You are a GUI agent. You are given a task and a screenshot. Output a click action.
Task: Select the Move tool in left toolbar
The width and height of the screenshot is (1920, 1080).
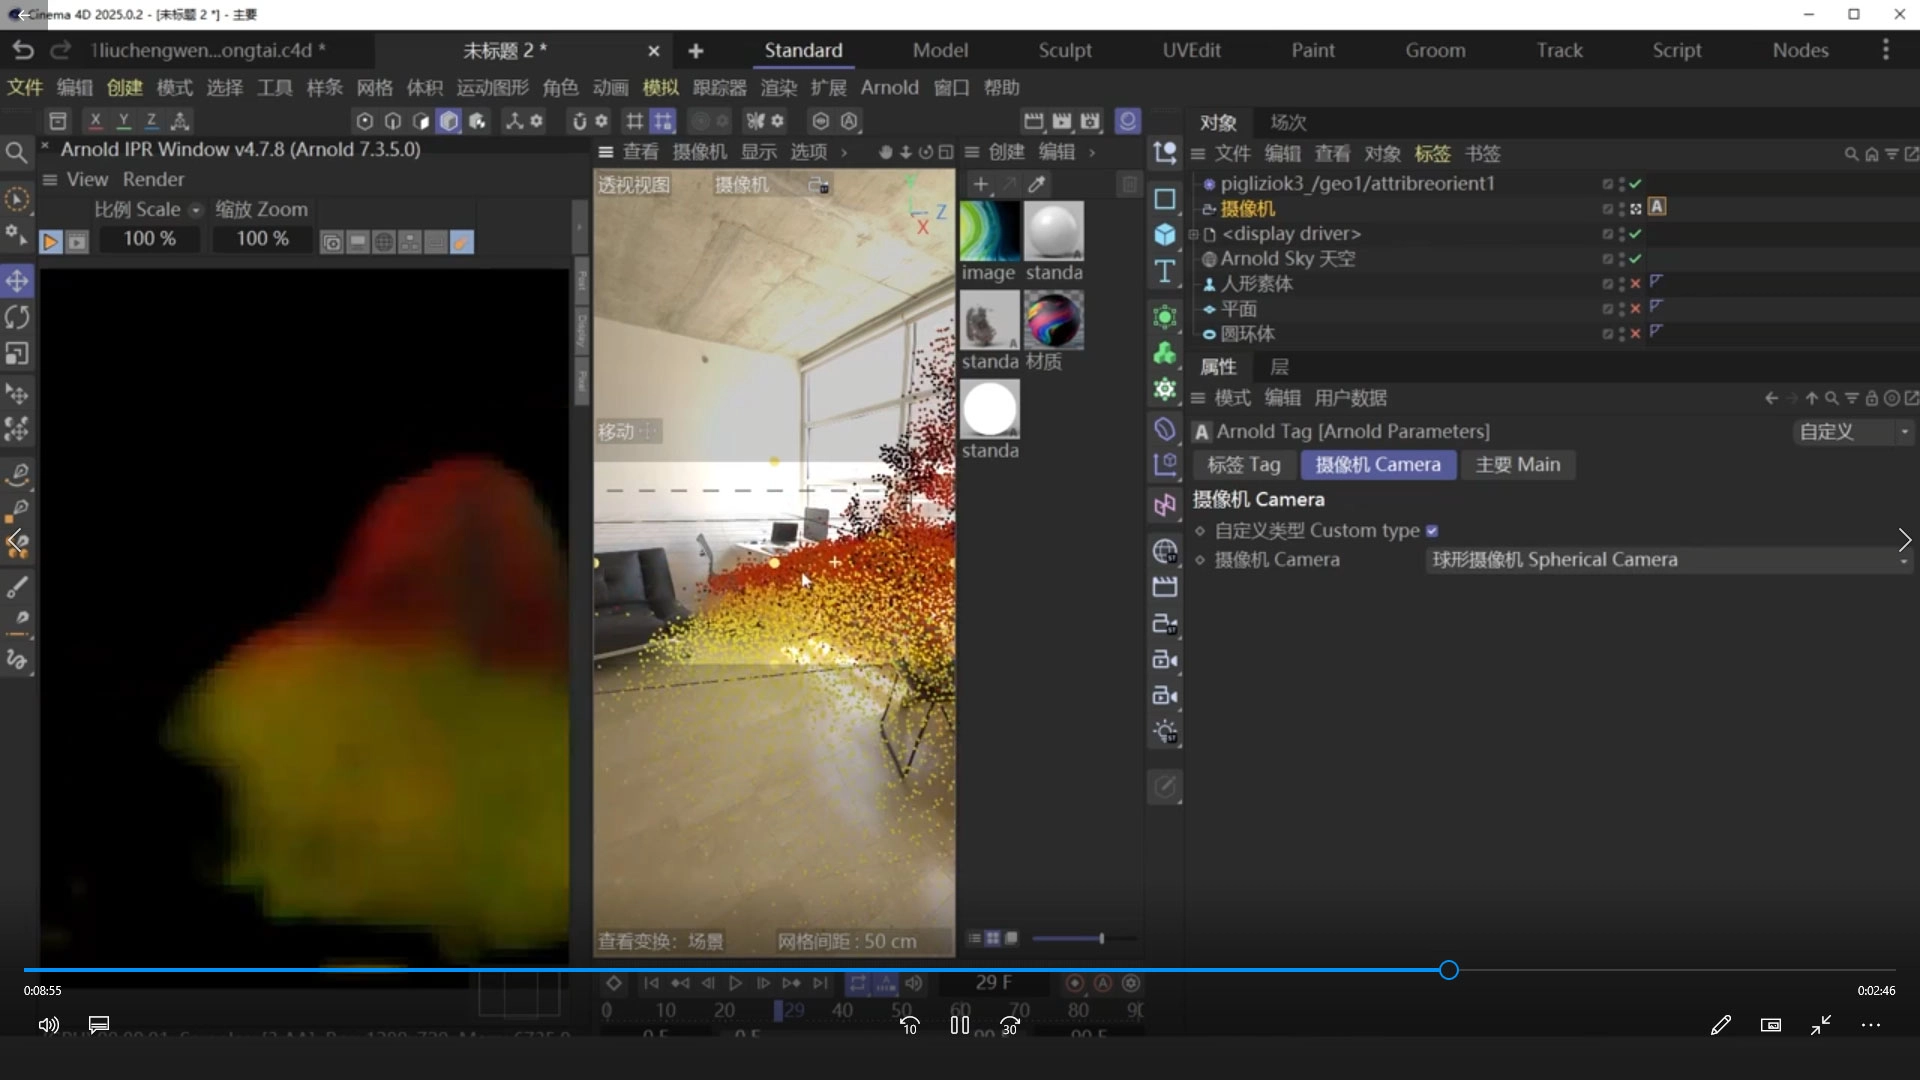tap(17, 281)
